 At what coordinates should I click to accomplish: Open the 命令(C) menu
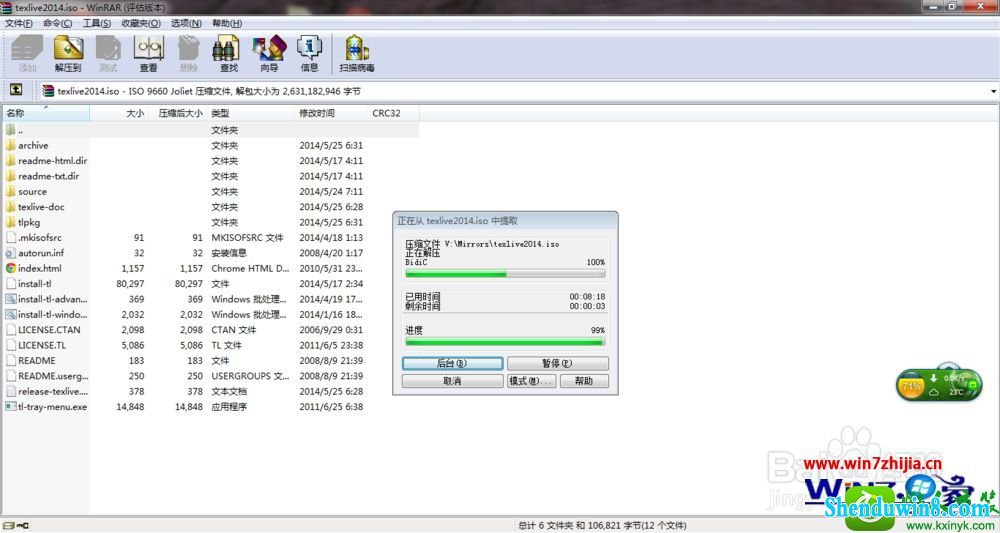coord(57,23)
